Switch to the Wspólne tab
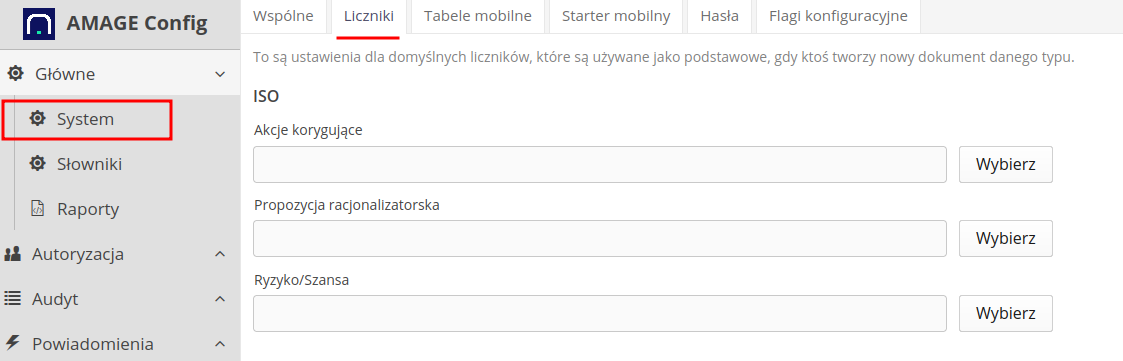1123x361 pixels. [284, 16]
